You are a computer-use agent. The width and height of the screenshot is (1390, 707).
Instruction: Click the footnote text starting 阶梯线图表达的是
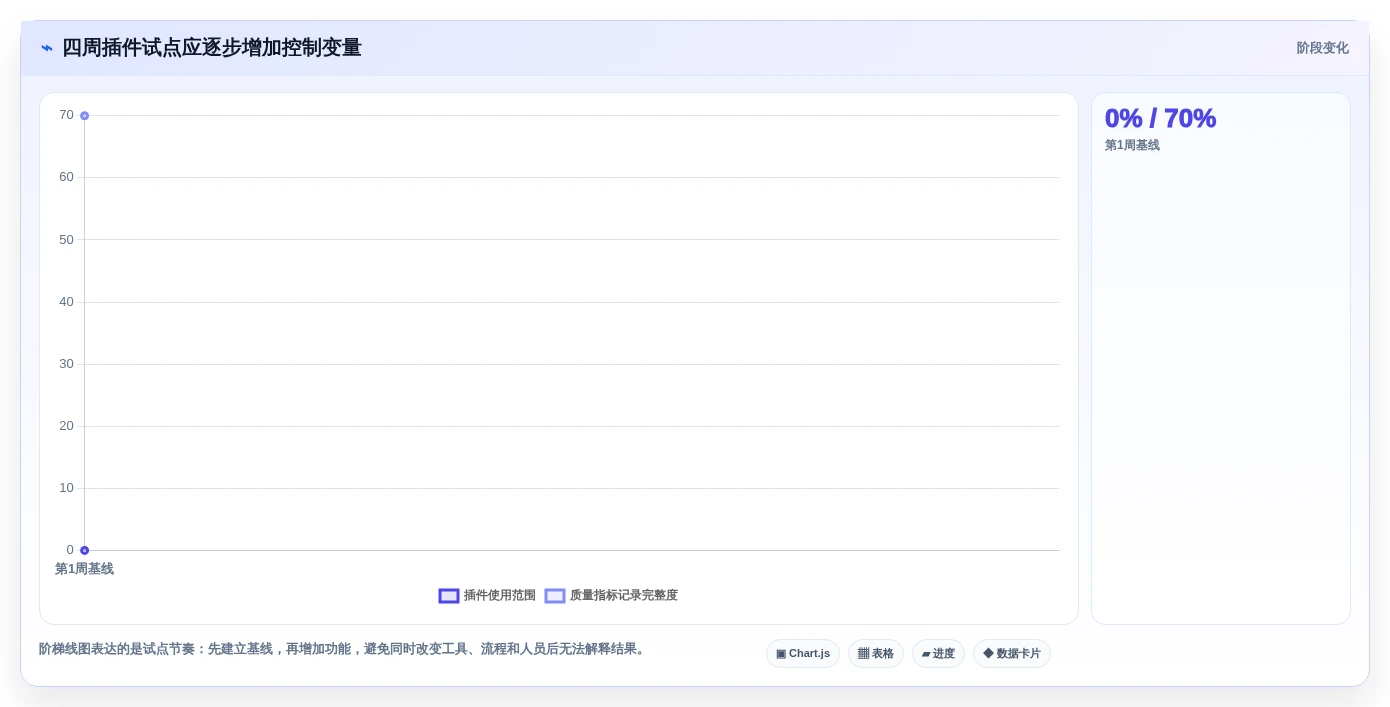click(x=344, y=649)
